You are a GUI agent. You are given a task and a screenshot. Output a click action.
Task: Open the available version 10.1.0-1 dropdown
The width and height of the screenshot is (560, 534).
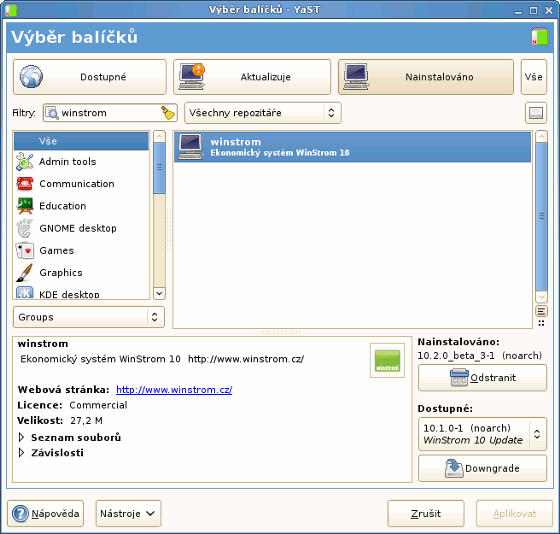click(482, 434)
